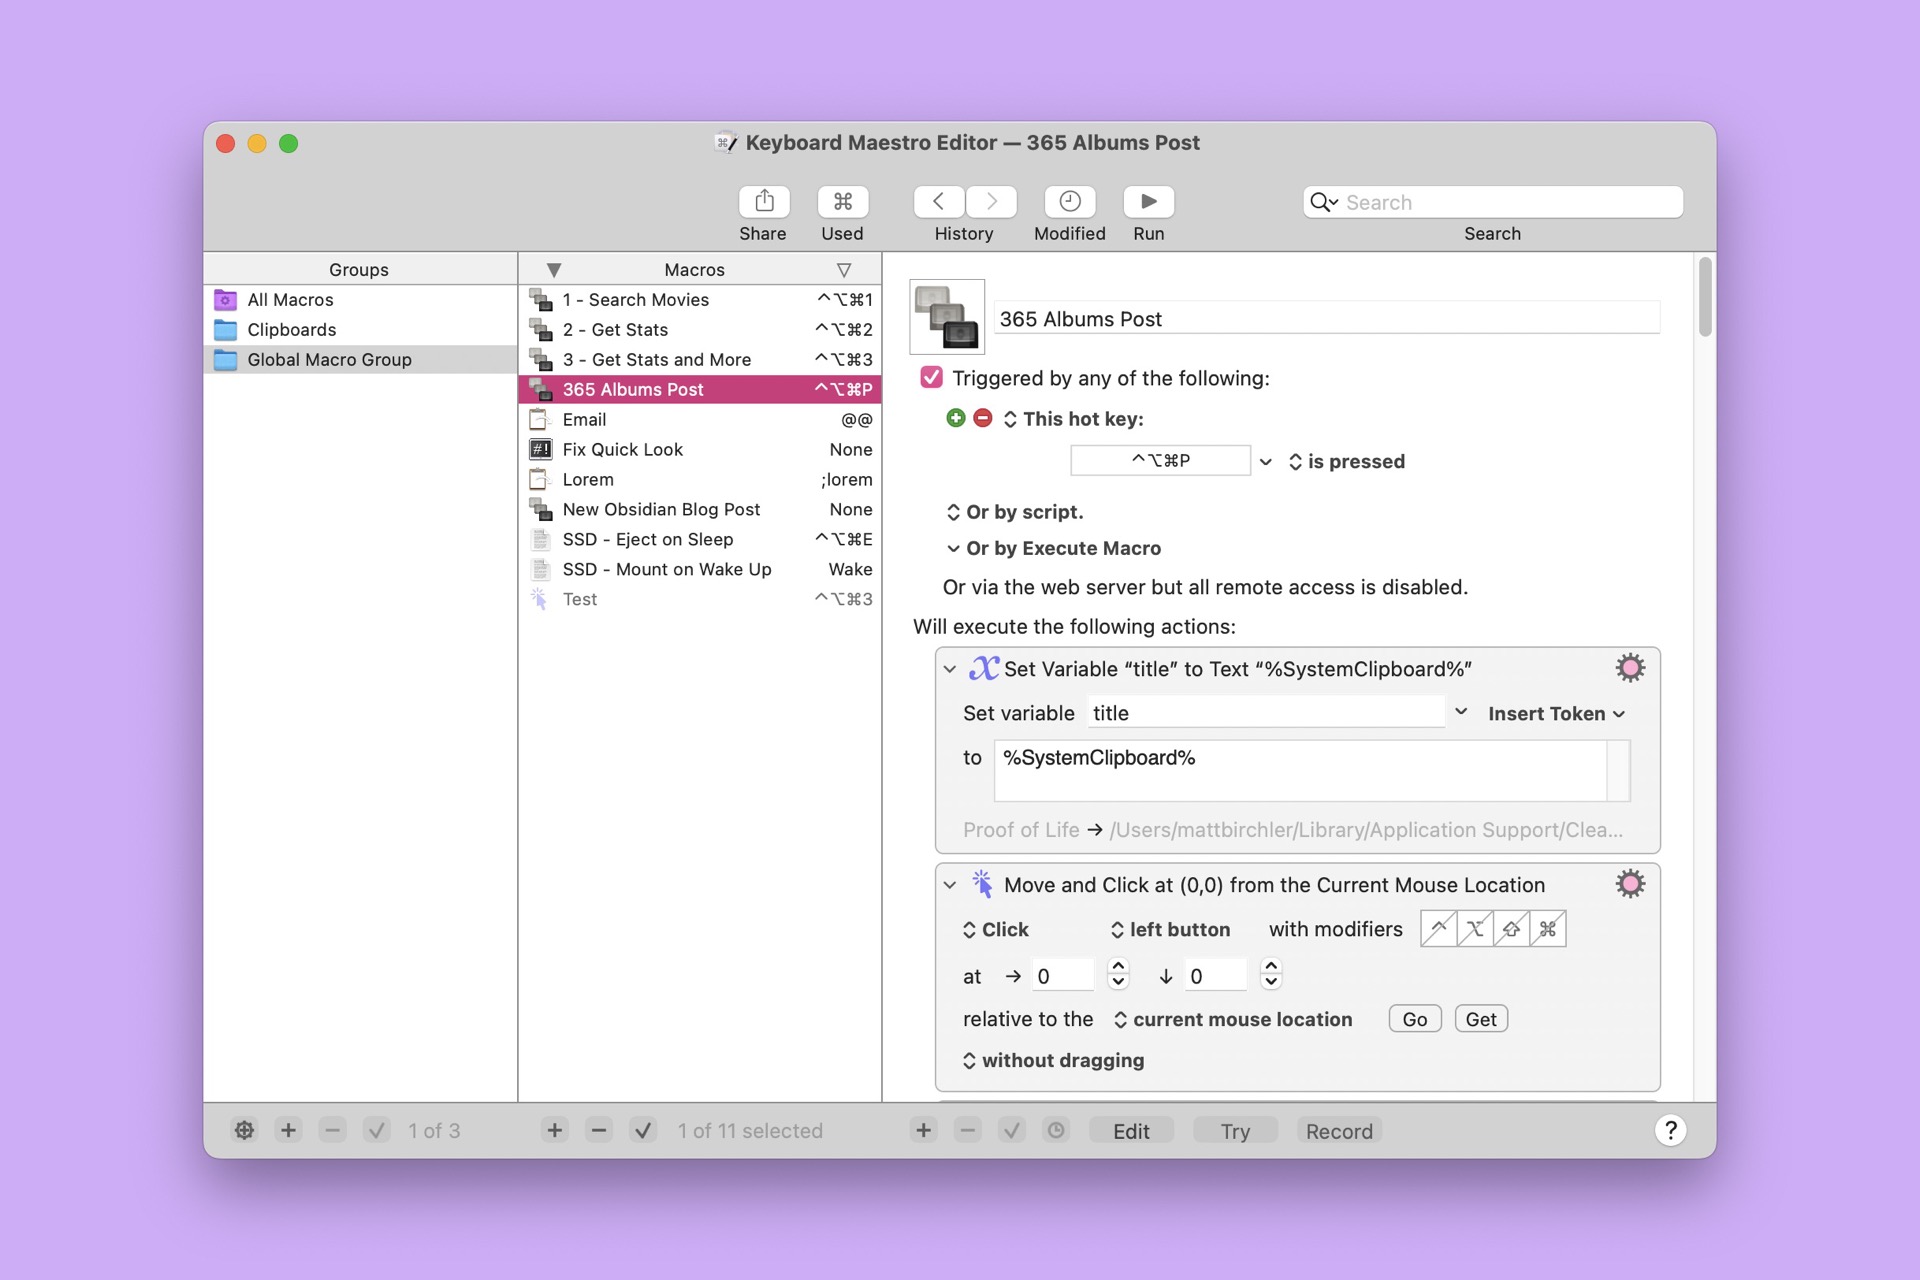Open the gear menu for Move and Click action
Screen dimensions: 1920x1280
(x=1630, y=884)
